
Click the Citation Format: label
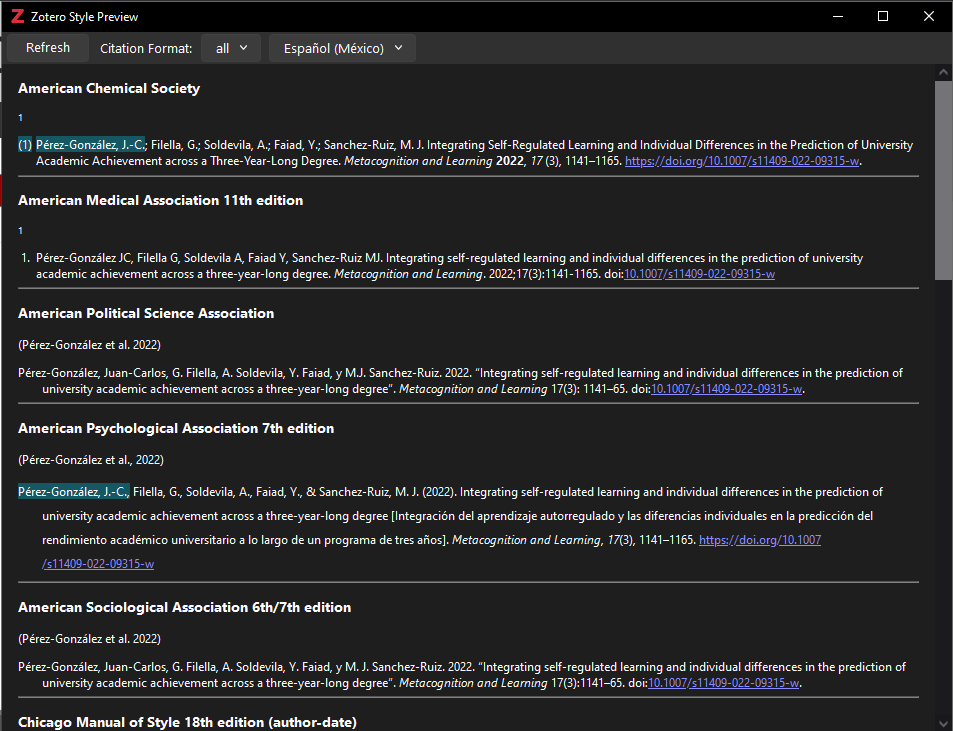tap(146, 49)
